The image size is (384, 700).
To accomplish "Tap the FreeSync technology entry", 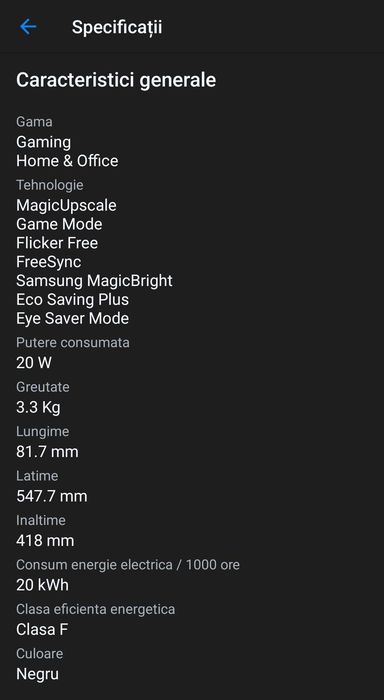I will (x=48, y=262).
